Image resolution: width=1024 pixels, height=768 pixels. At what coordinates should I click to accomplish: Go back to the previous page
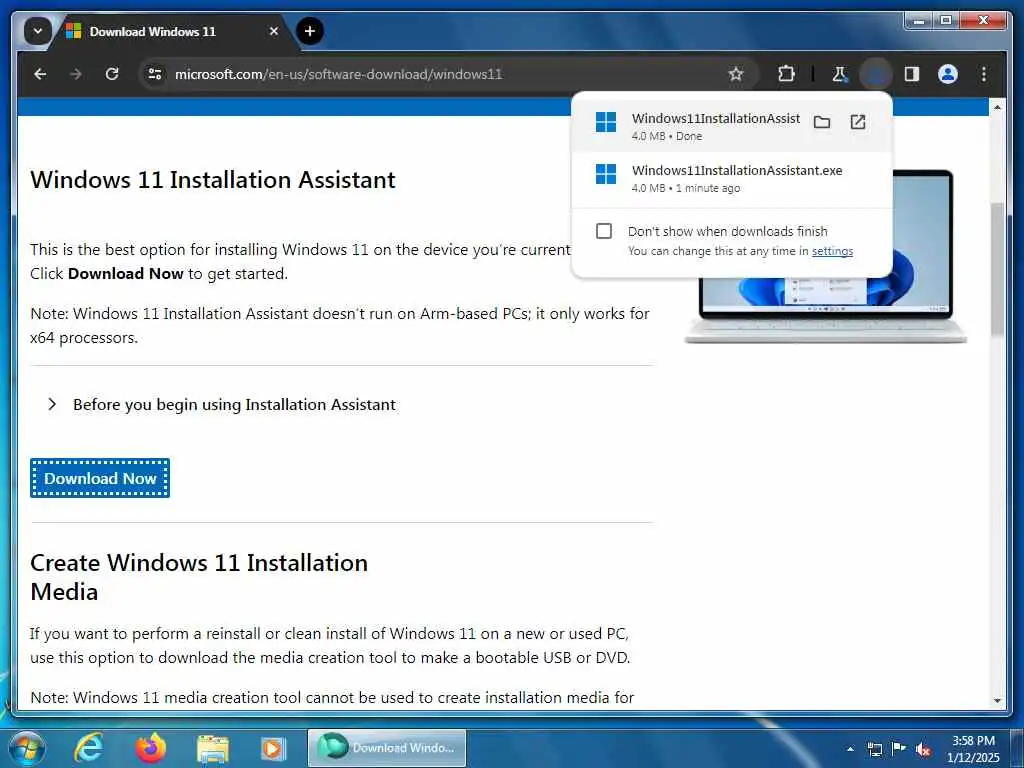pos(40,74)
